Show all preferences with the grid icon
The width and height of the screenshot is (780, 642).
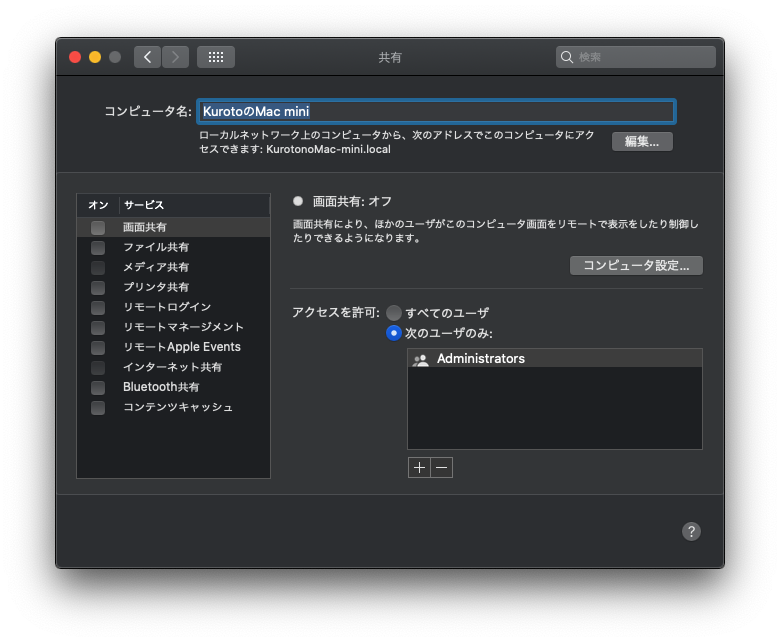point(216,57)
